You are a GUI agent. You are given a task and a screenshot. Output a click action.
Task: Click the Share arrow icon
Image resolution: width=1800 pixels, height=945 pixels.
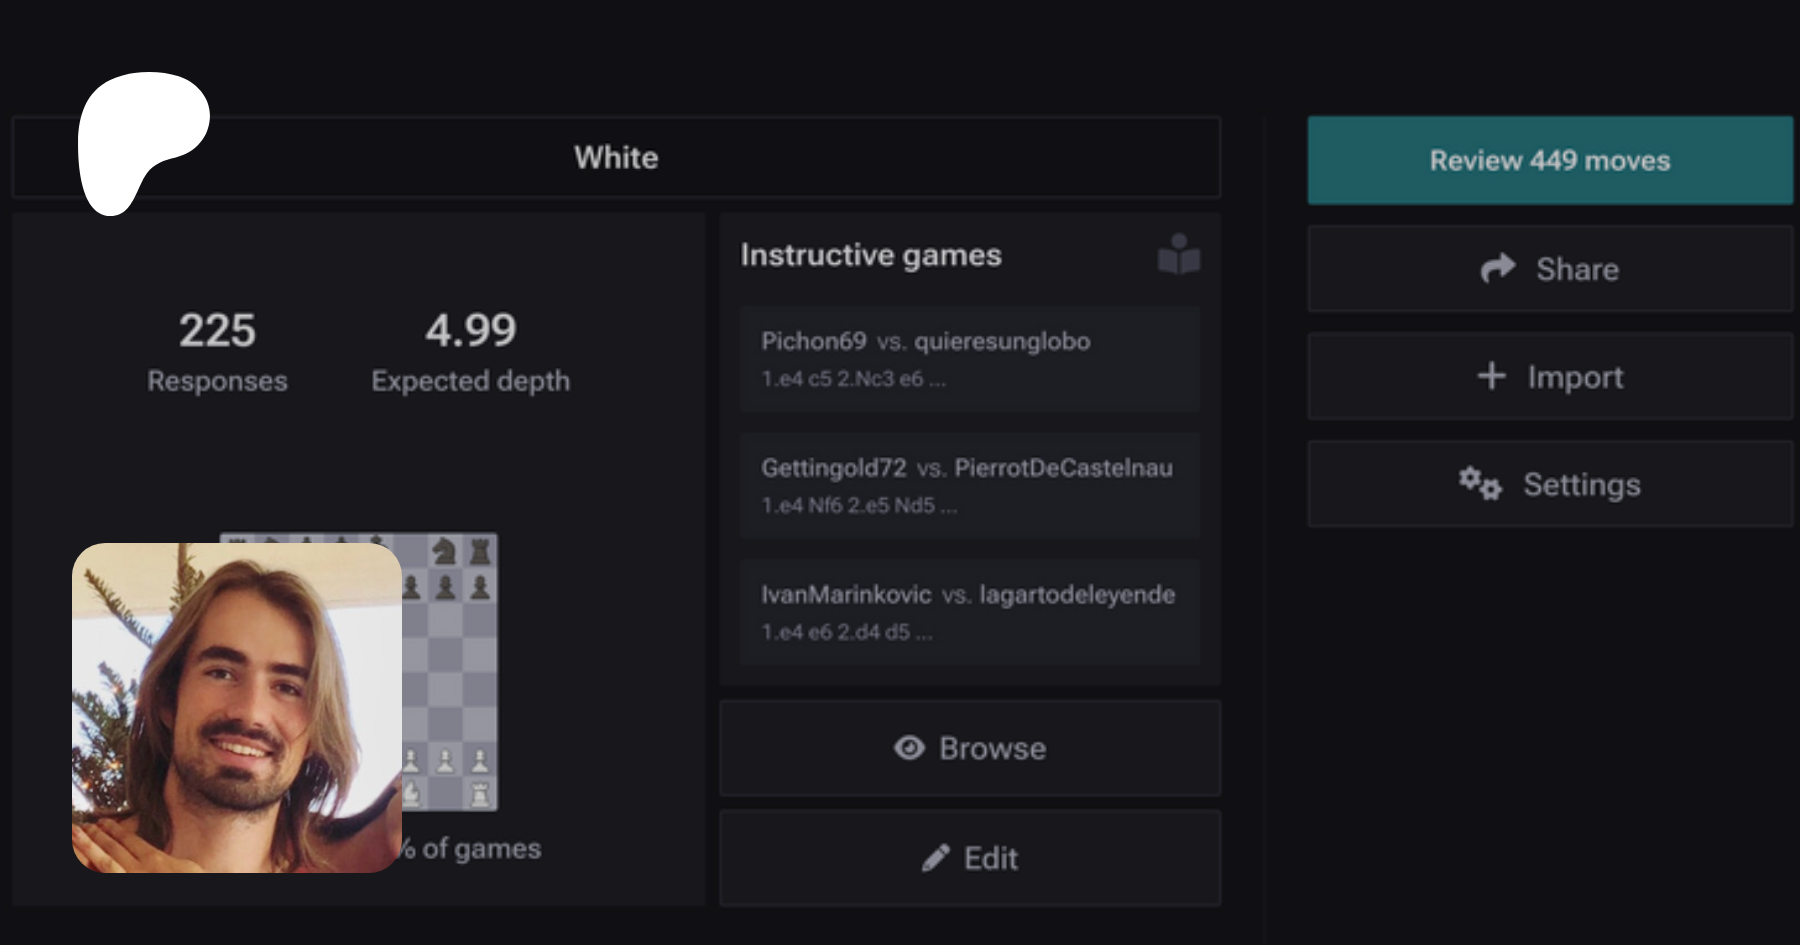tap(1497, 268)
